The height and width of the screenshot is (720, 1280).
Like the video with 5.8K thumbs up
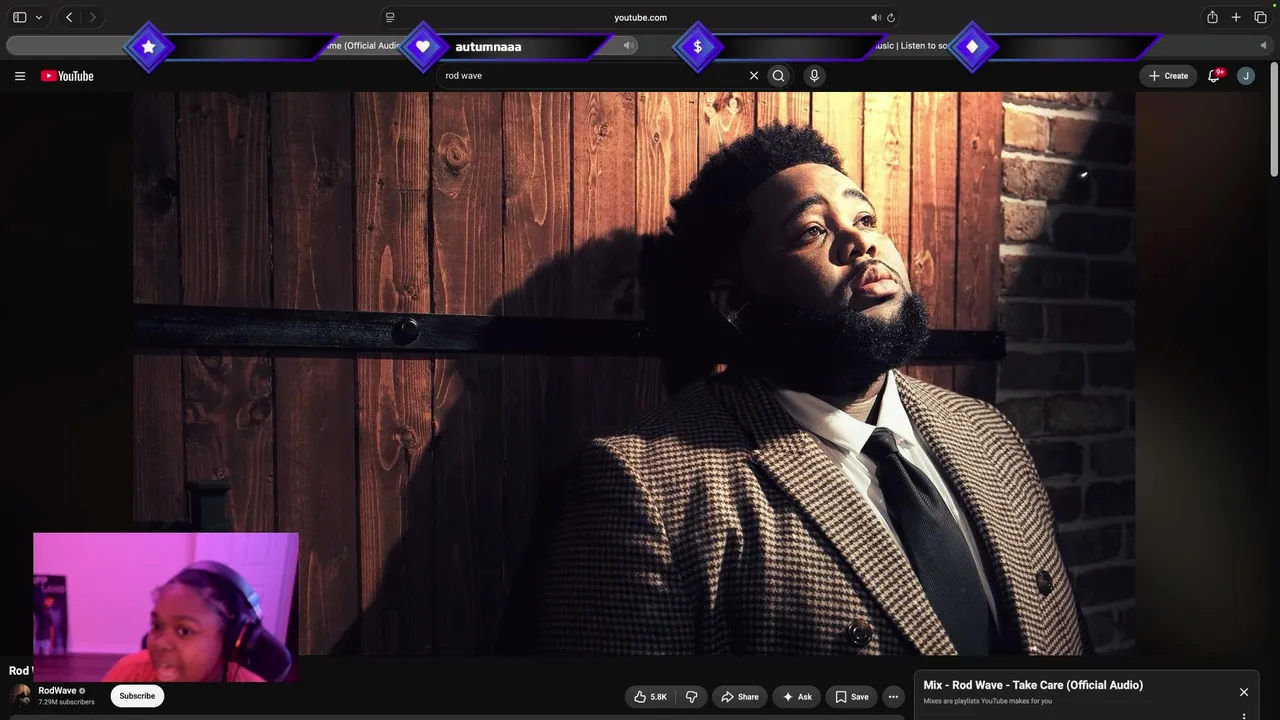[x=650, y=697]
